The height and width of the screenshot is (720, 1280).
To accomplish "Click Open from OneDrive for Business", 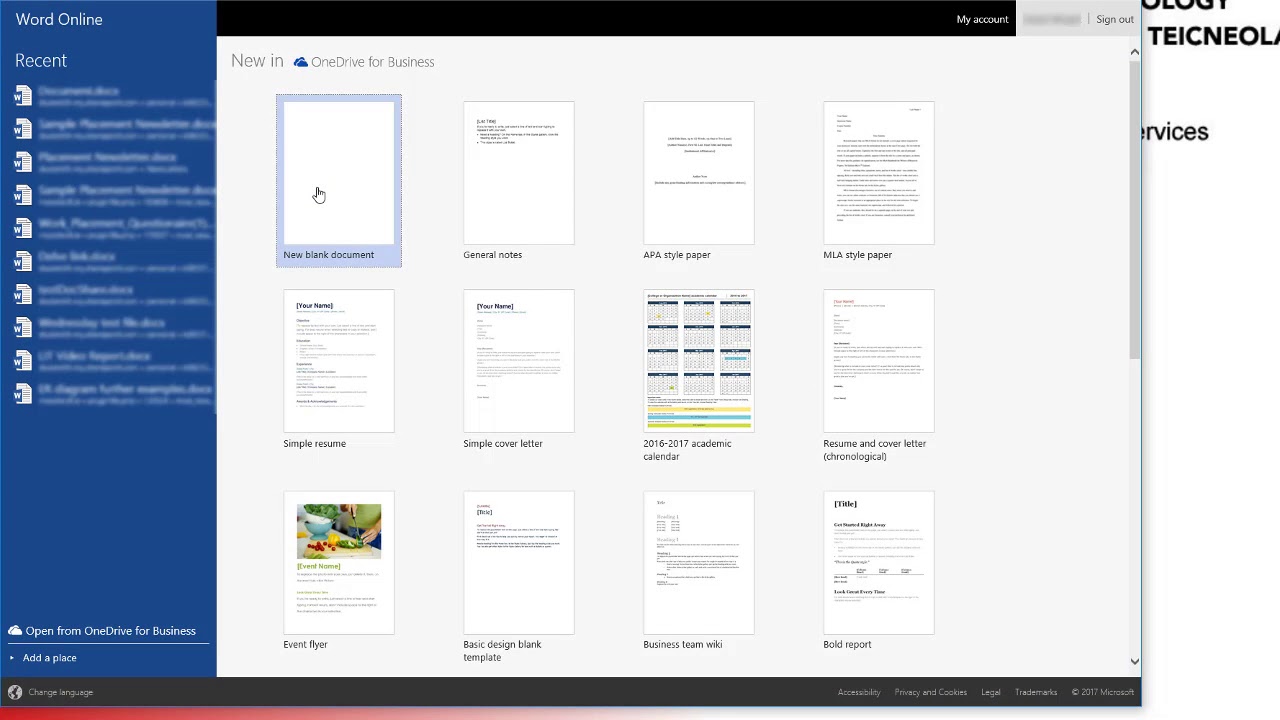I will point(111,631).
